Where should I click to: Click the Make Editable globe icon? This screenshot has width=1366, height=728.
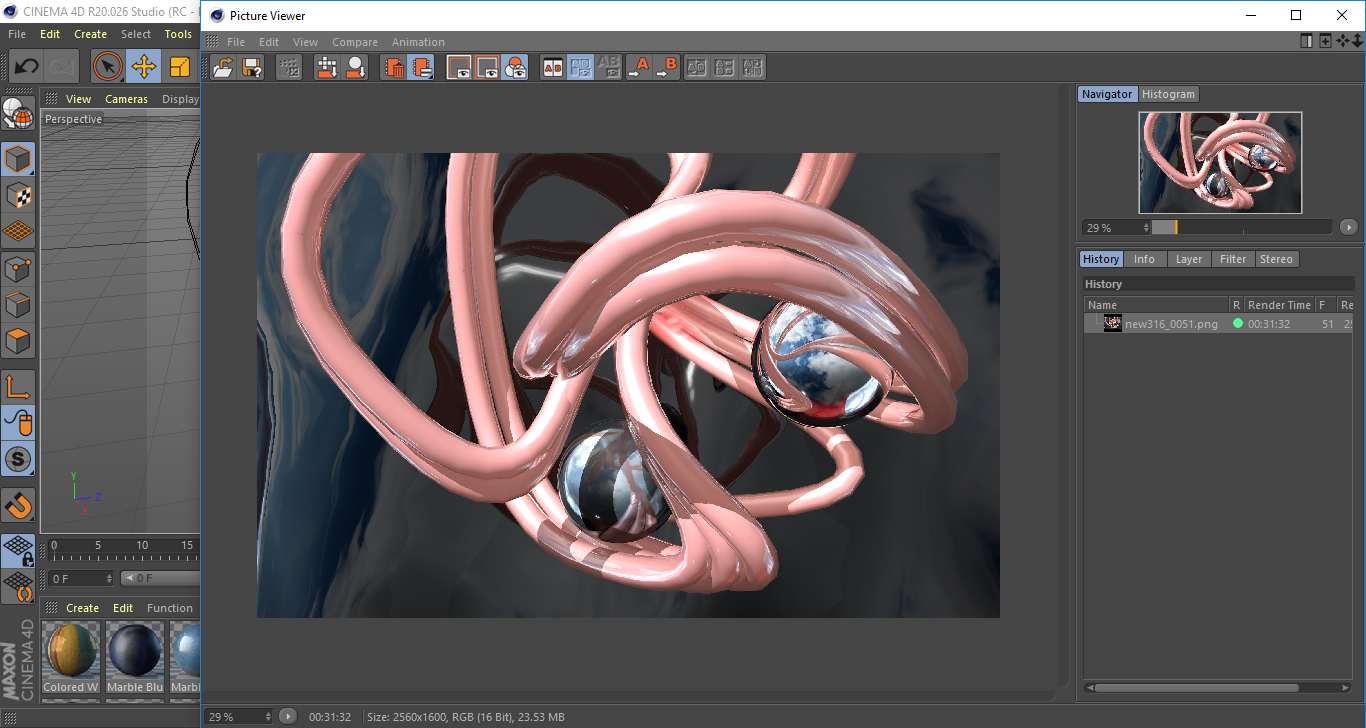point(18,114)
